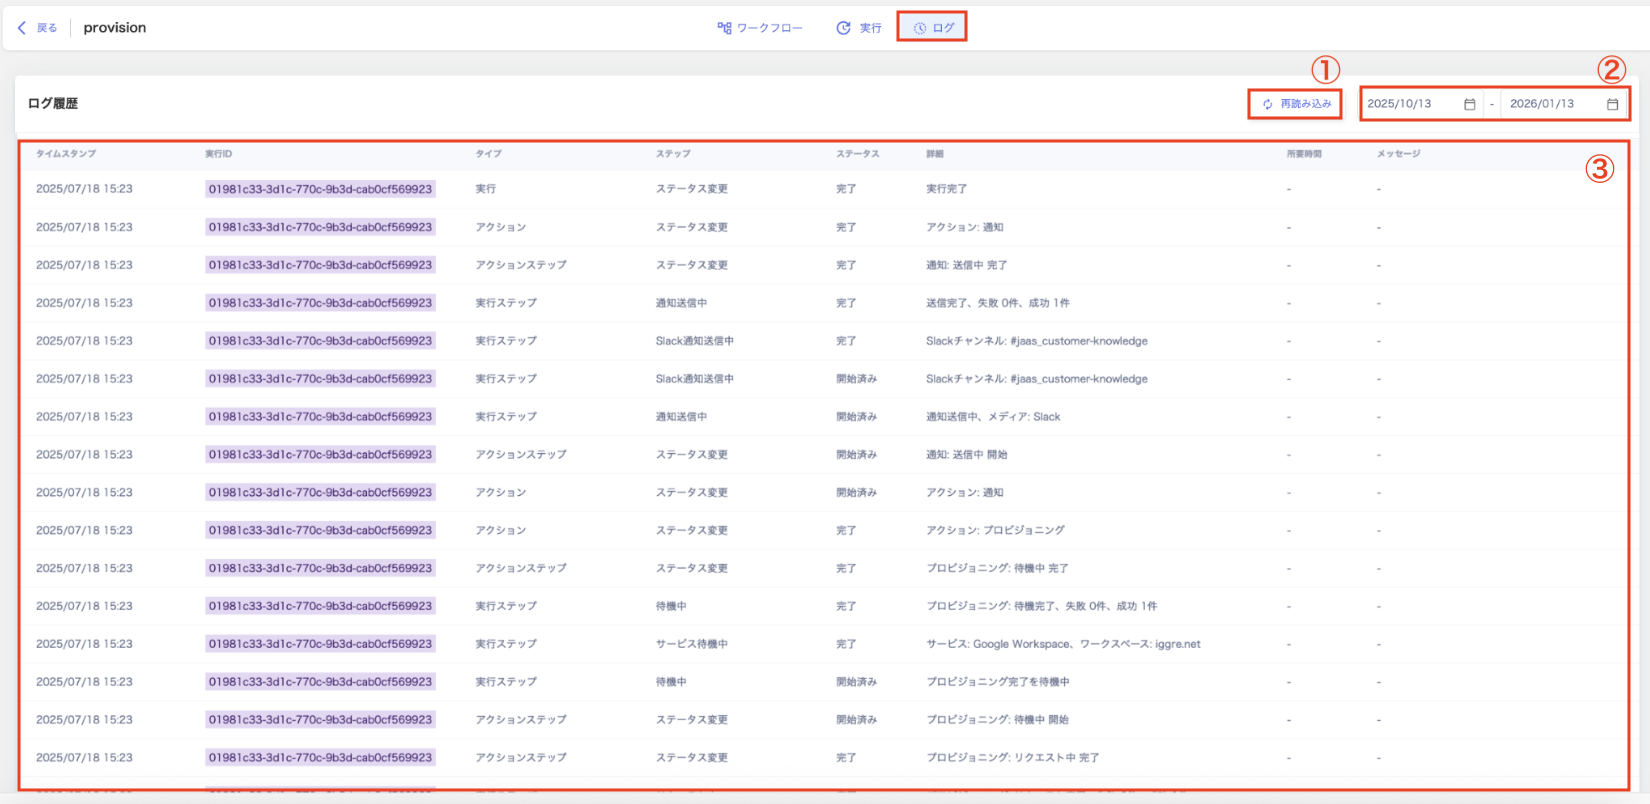Click type 実行 in the 実行完了 row

click(x=486, y=189)
